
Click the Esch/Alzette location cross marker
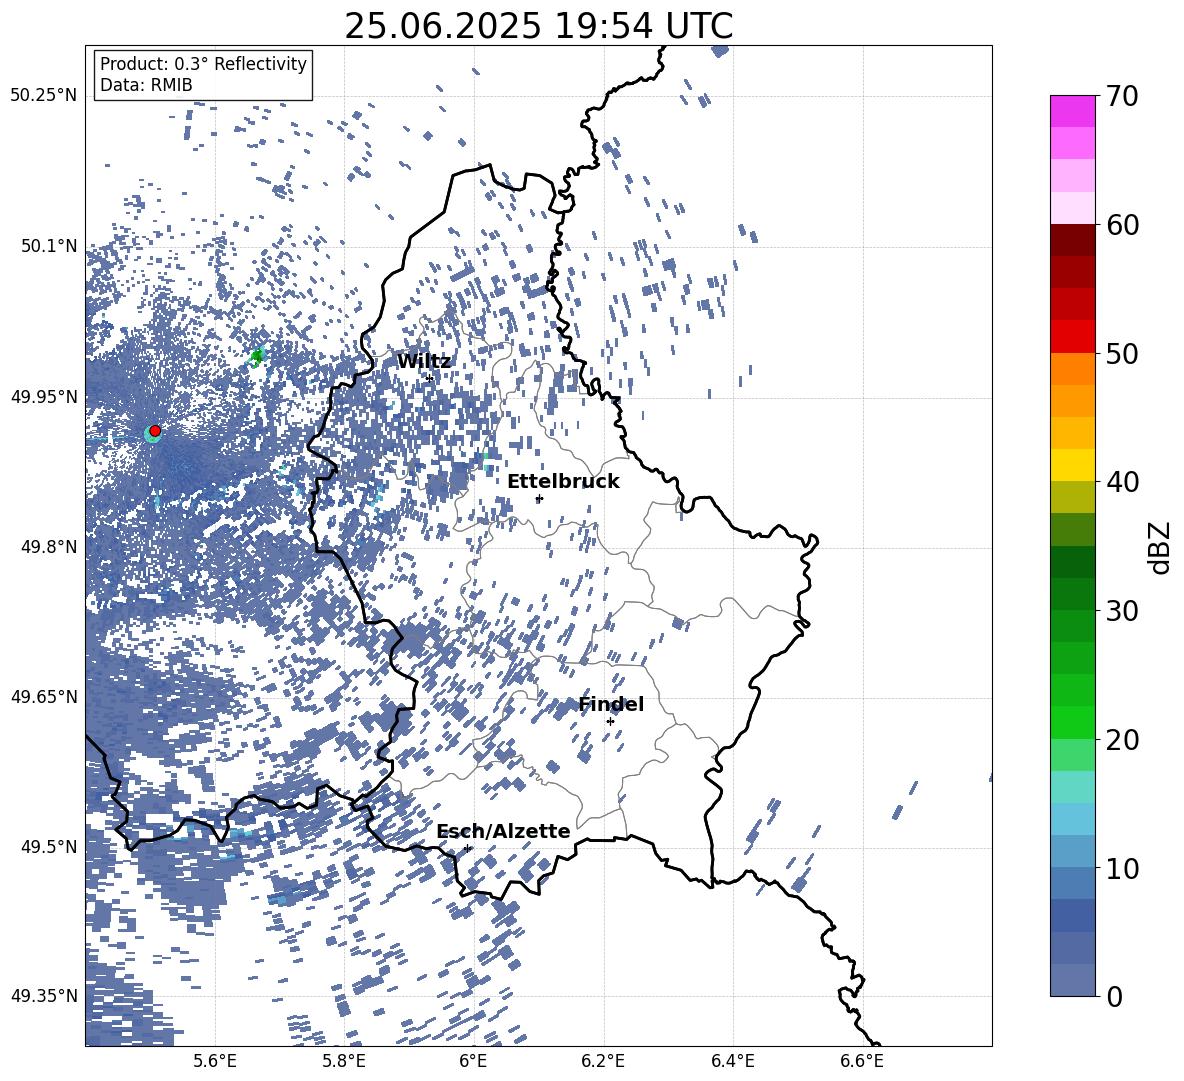pos(467,848)
